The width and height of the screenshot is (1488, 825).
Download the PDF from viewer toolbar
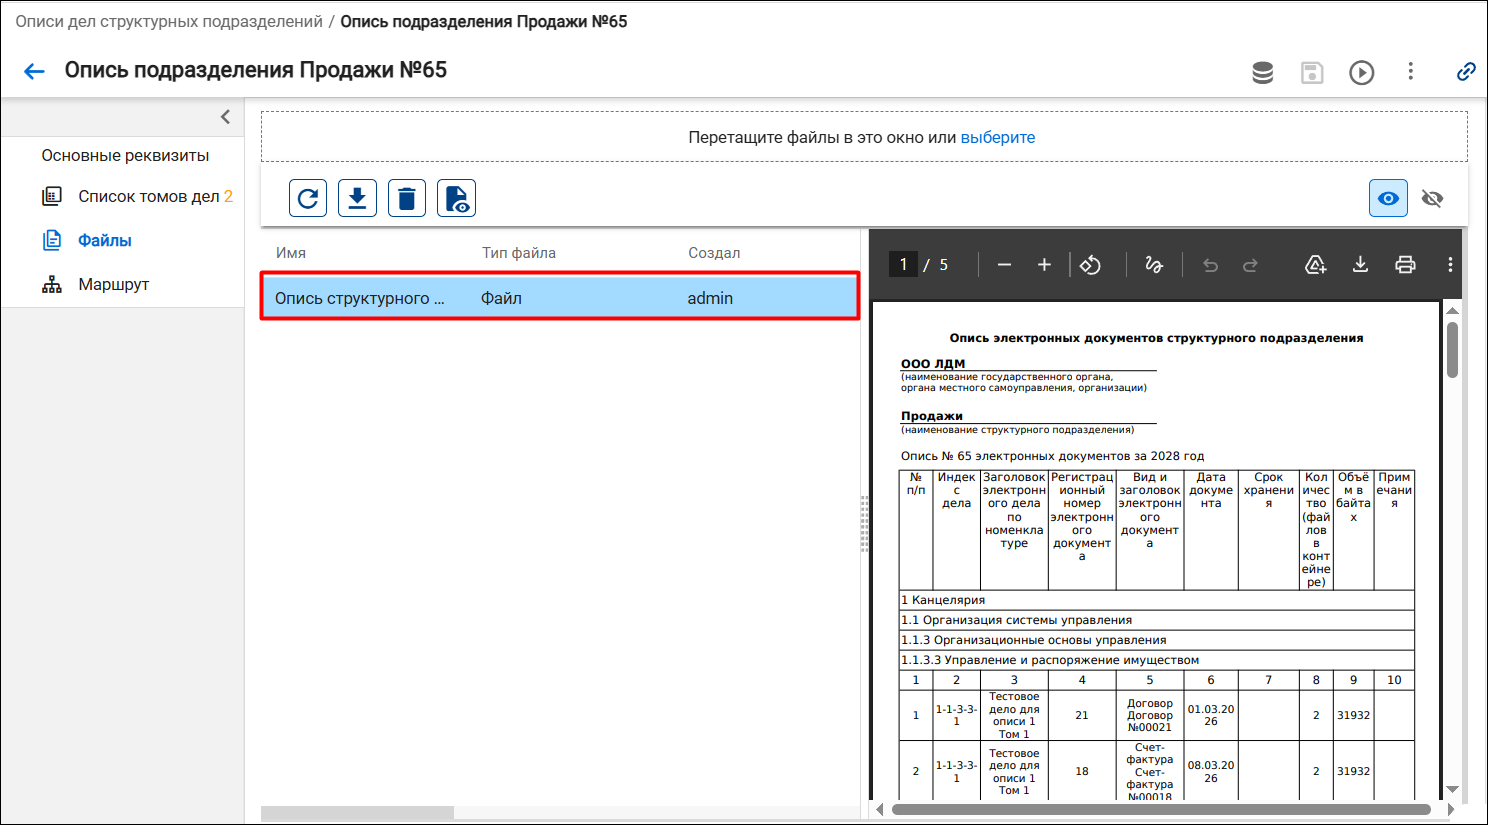point(1360,265)
